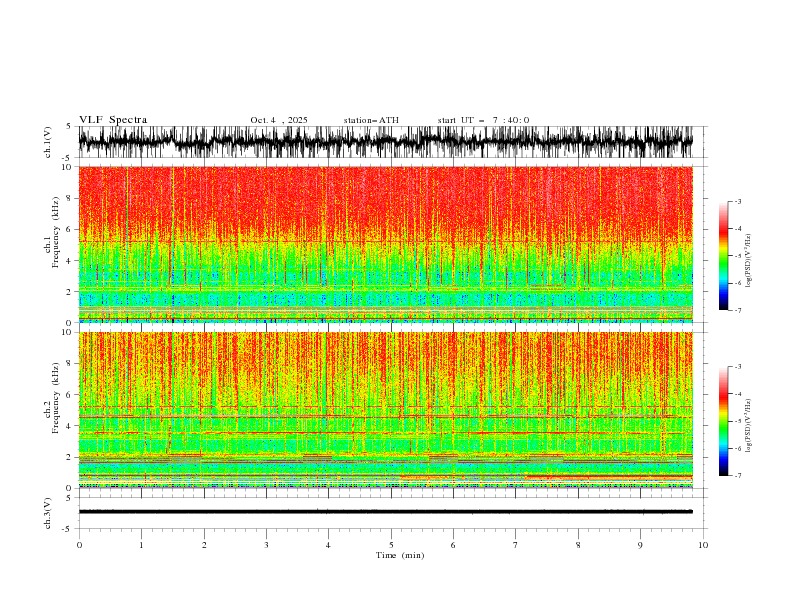Click the date 'Oct. 4 , 2025'

coord(279,120)
